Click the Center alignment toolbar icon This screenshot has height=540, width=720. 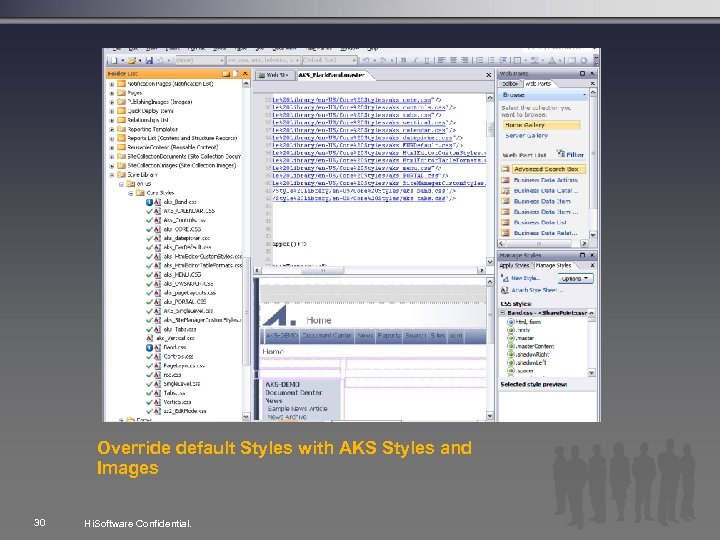click(453, 60)
